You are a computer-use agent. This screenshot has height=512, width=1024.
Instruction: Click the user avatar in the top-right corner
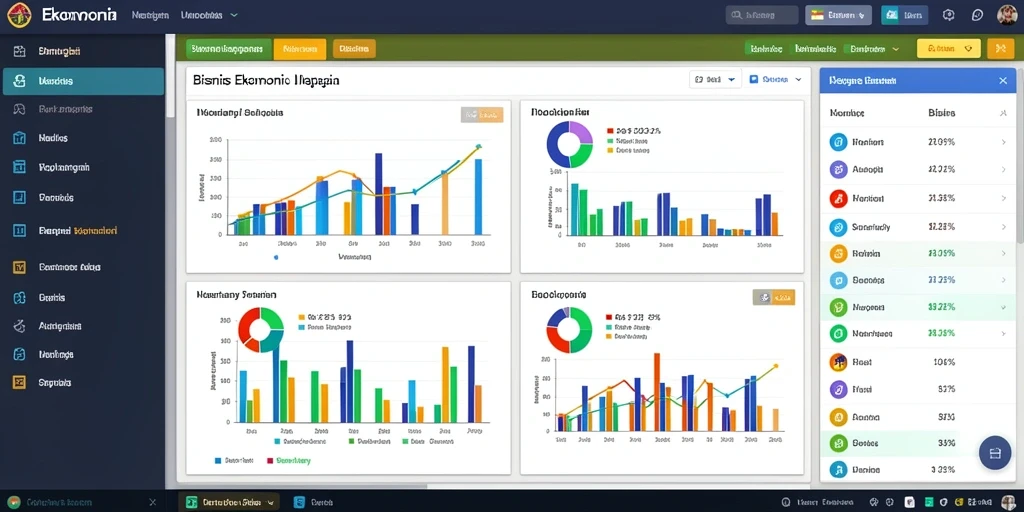click(x=1007, y=15)
